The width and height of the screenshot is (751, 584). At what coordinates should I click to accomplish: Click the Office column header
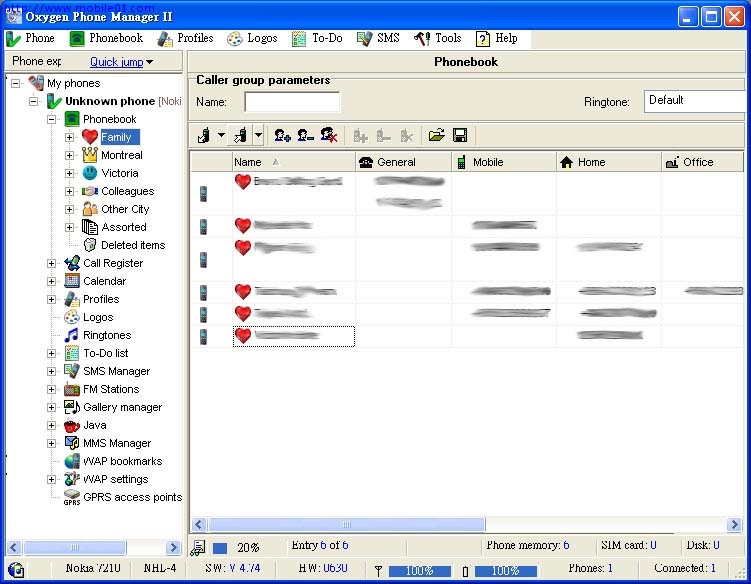point(703,162)
